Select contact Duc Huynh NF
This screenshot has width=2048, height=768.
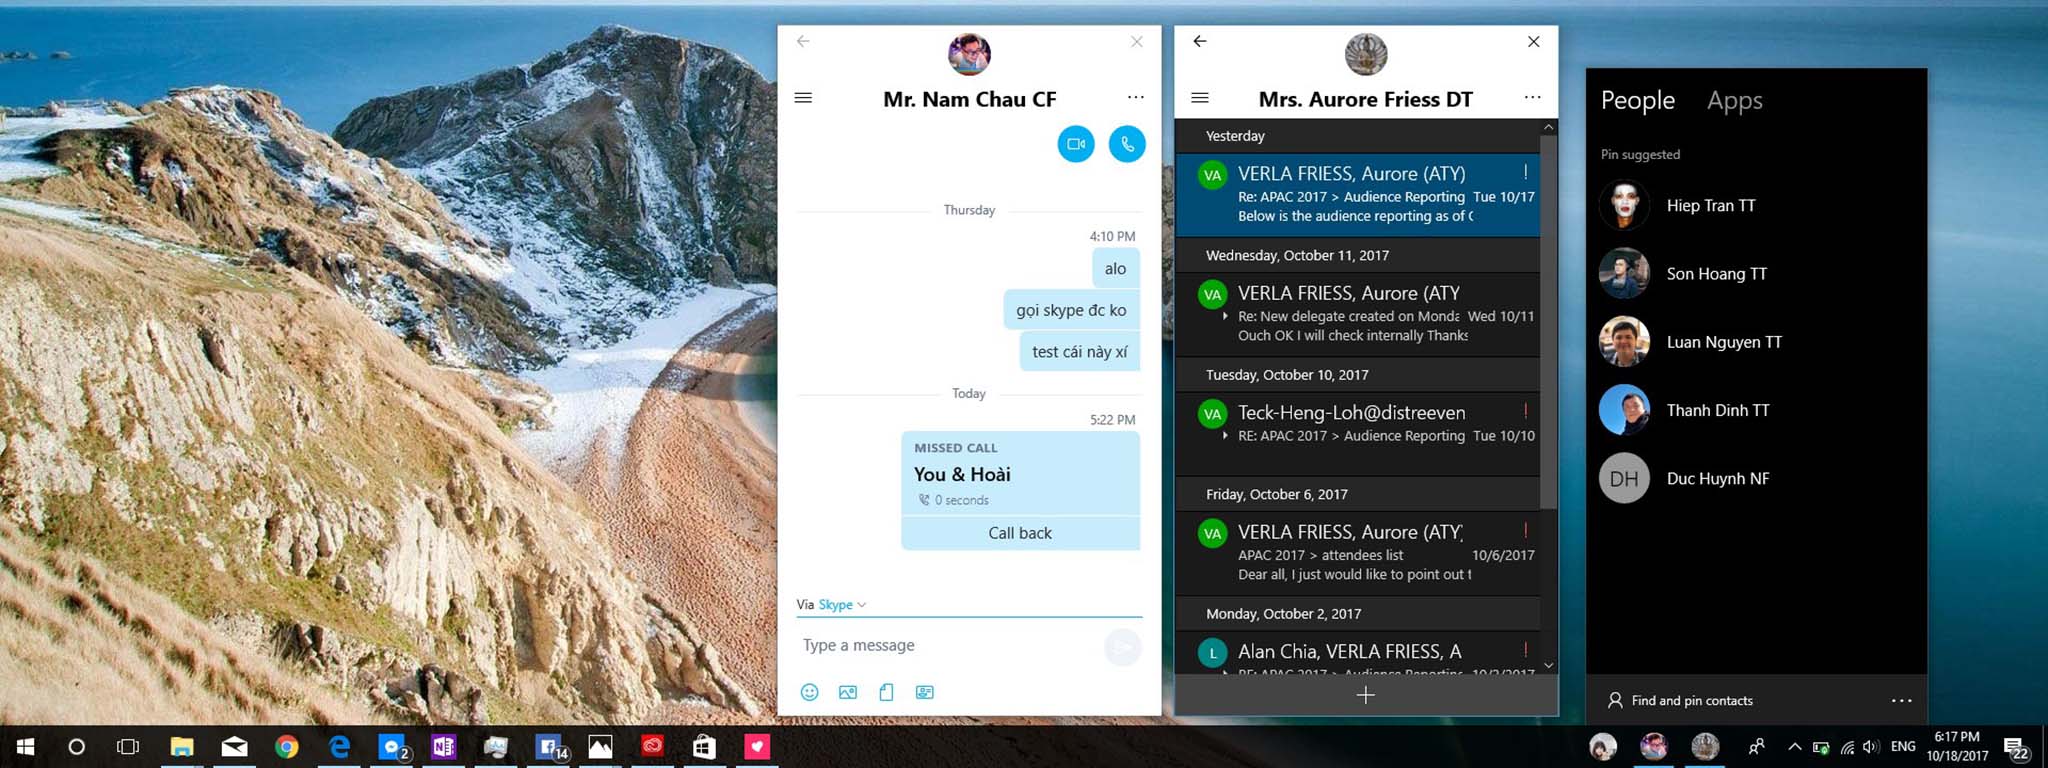tap(1756, 478)
